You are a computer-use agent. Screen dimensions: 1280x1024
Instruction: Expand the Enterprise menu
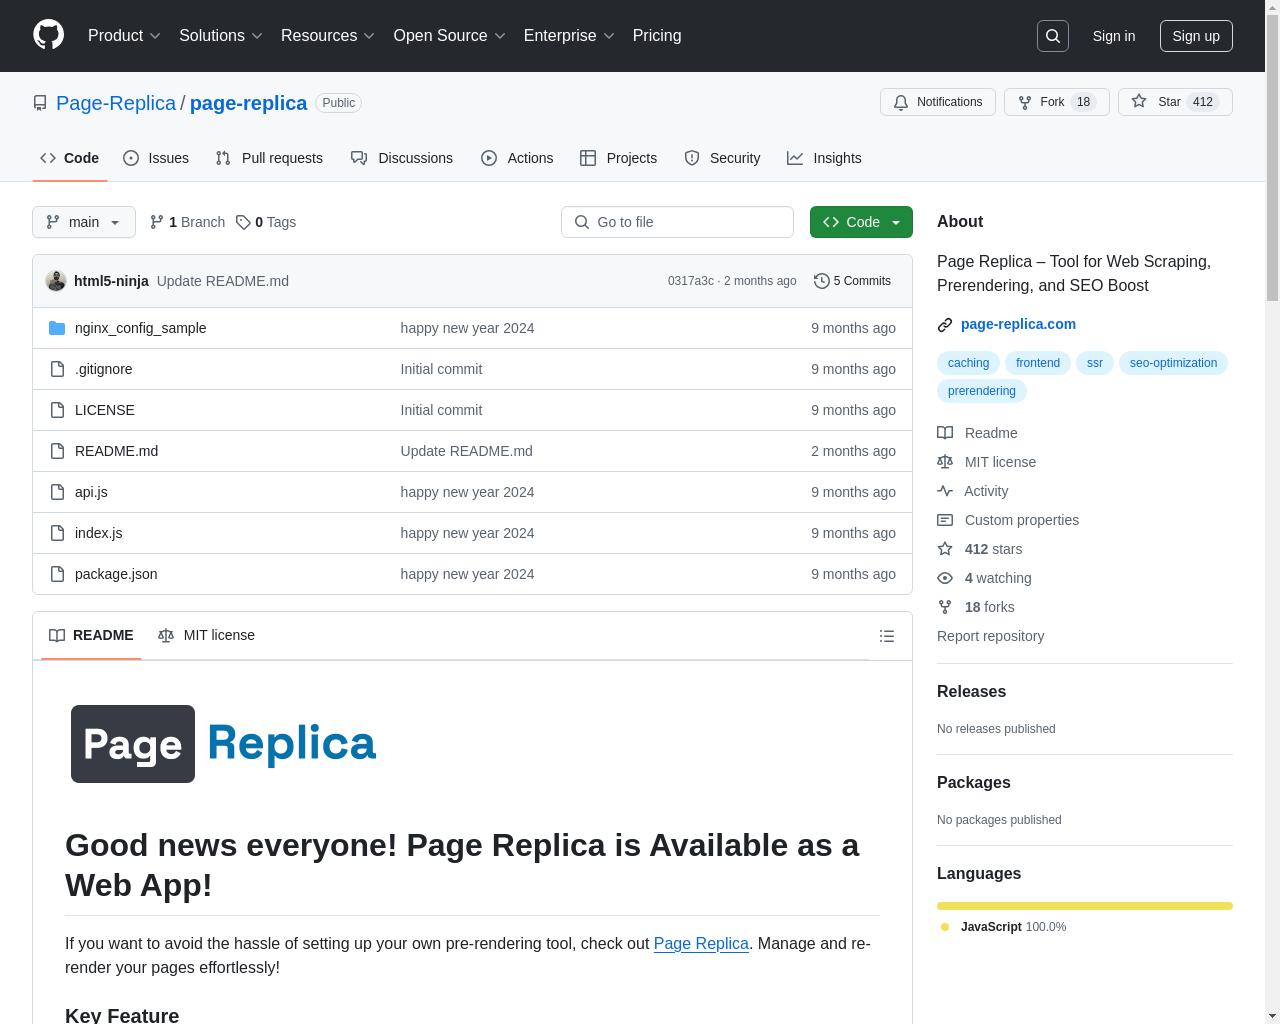pyautogui.click(x=569, y=35)
